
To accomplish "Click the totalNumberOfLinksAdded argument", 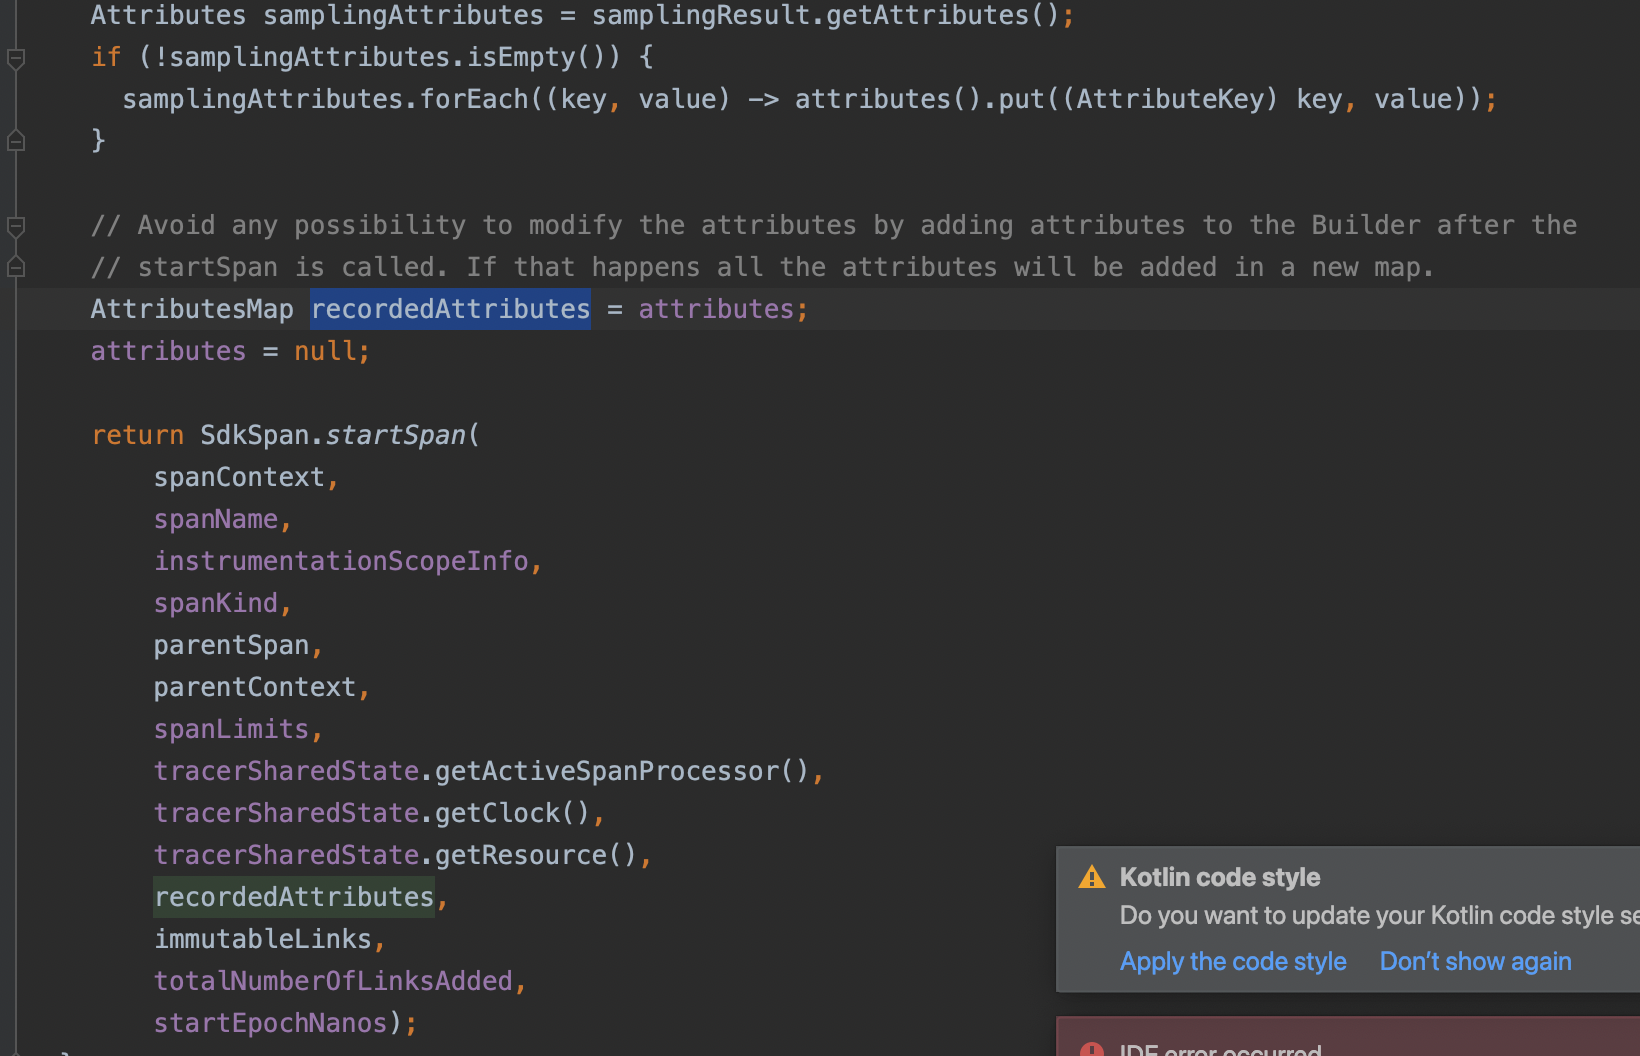I will [333, 981].
